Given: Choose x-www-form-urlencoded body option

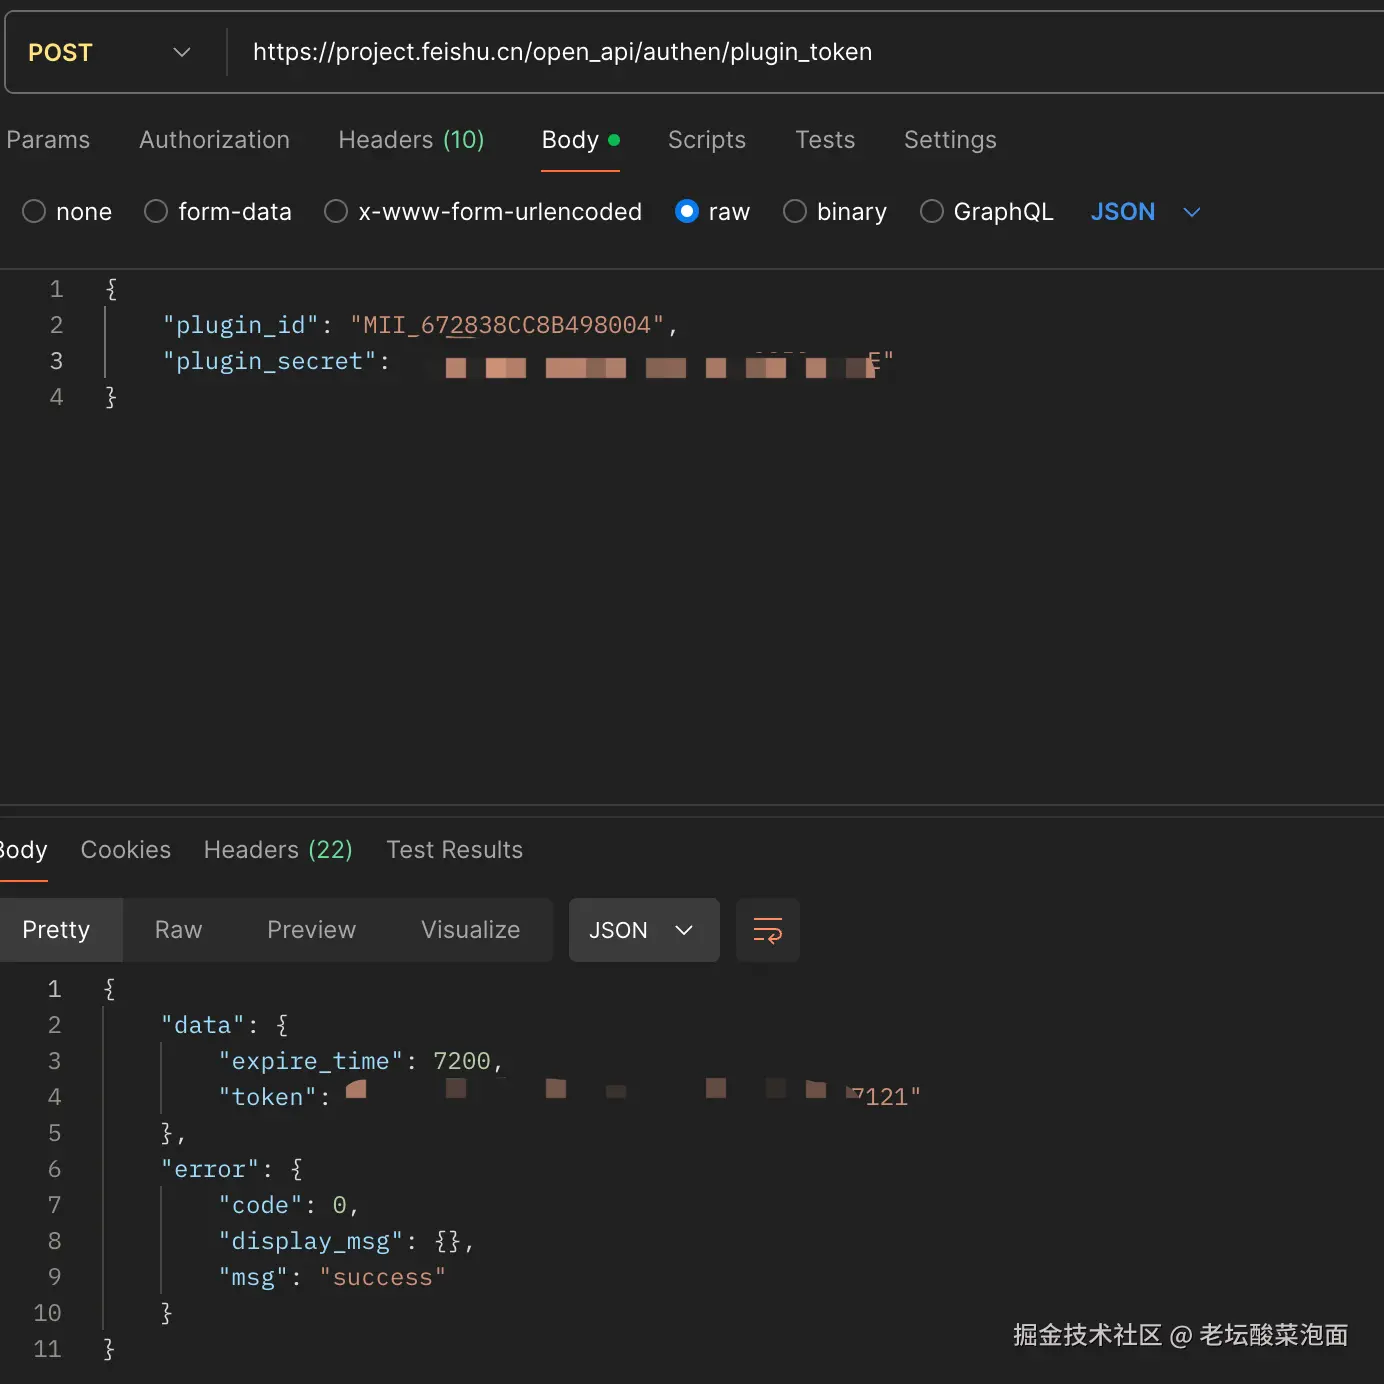Looking at the screenshot, I should pos(336,212).
